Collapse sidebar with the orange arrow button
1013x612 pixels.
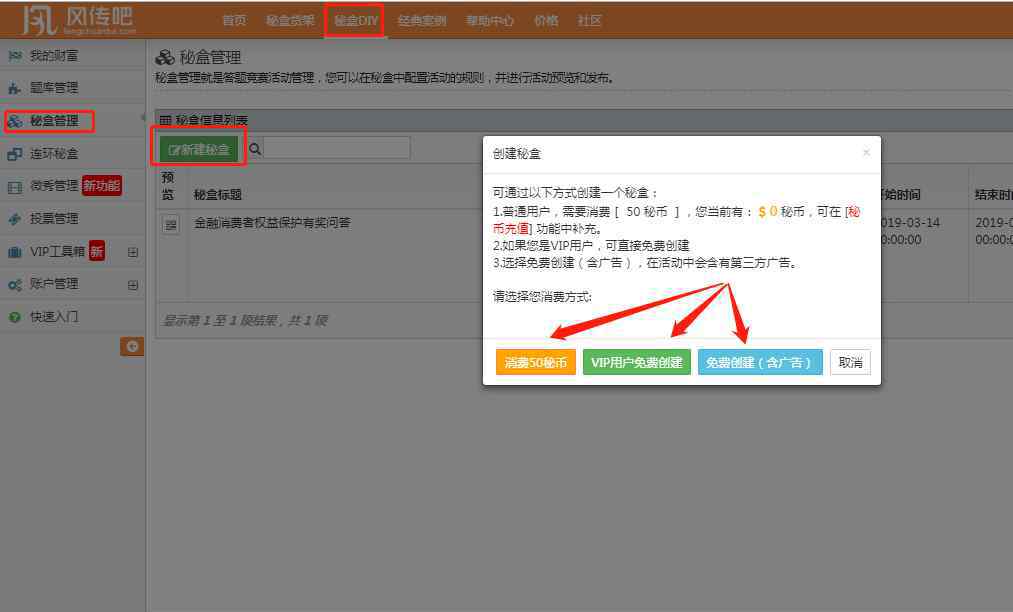(x=132, y=346)
